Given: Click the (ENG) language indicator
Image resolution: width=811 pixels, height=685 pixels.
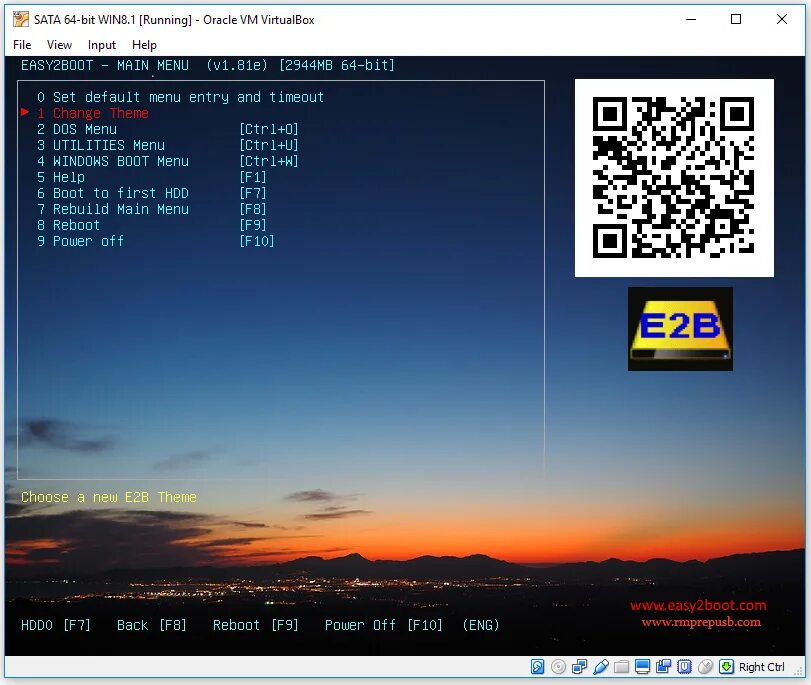Looking at the screenshot, I should pyautogui.click(x=481, y=626).
